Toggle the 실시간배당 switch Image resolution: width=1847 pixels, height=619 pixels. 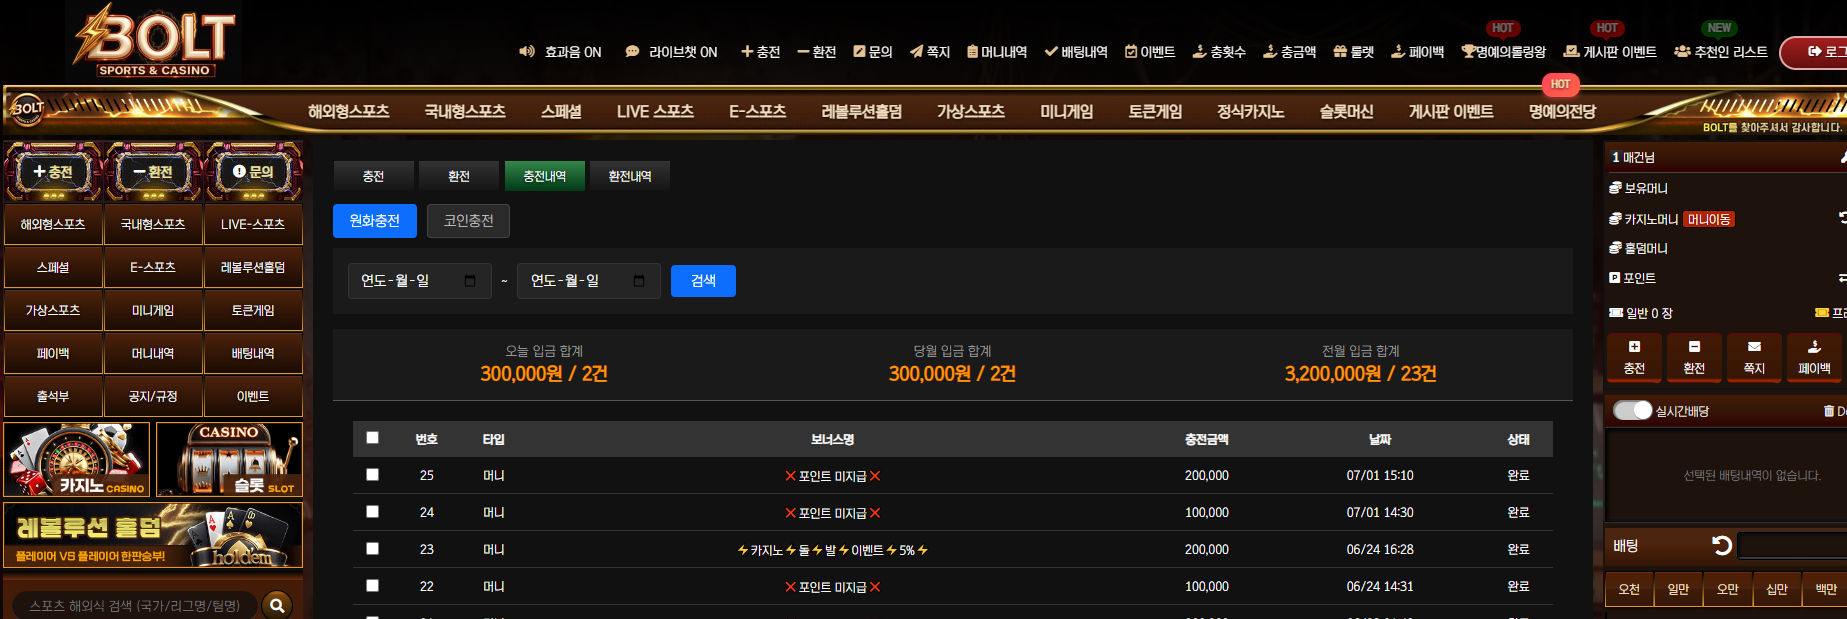[x=1632, y=411]
